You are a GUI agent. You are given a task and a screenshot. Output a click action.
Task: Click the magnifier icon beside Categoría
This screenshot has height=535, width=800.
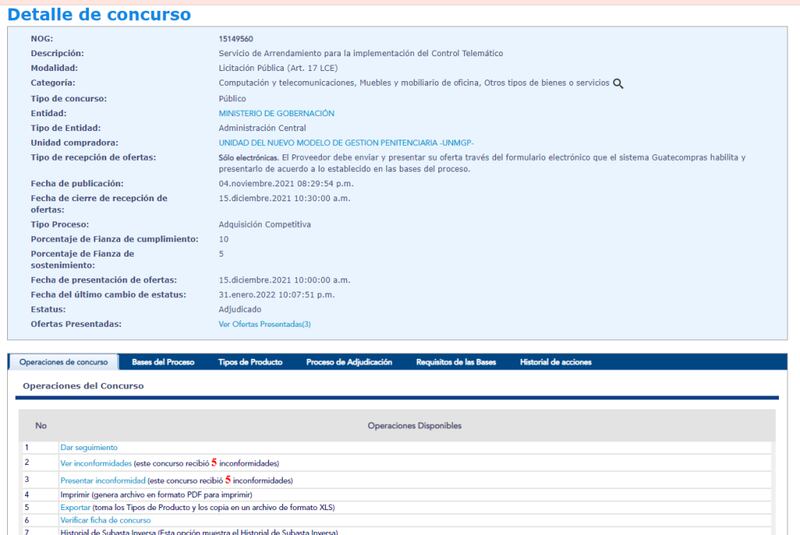pyautogui.click(x=618, y=84)
